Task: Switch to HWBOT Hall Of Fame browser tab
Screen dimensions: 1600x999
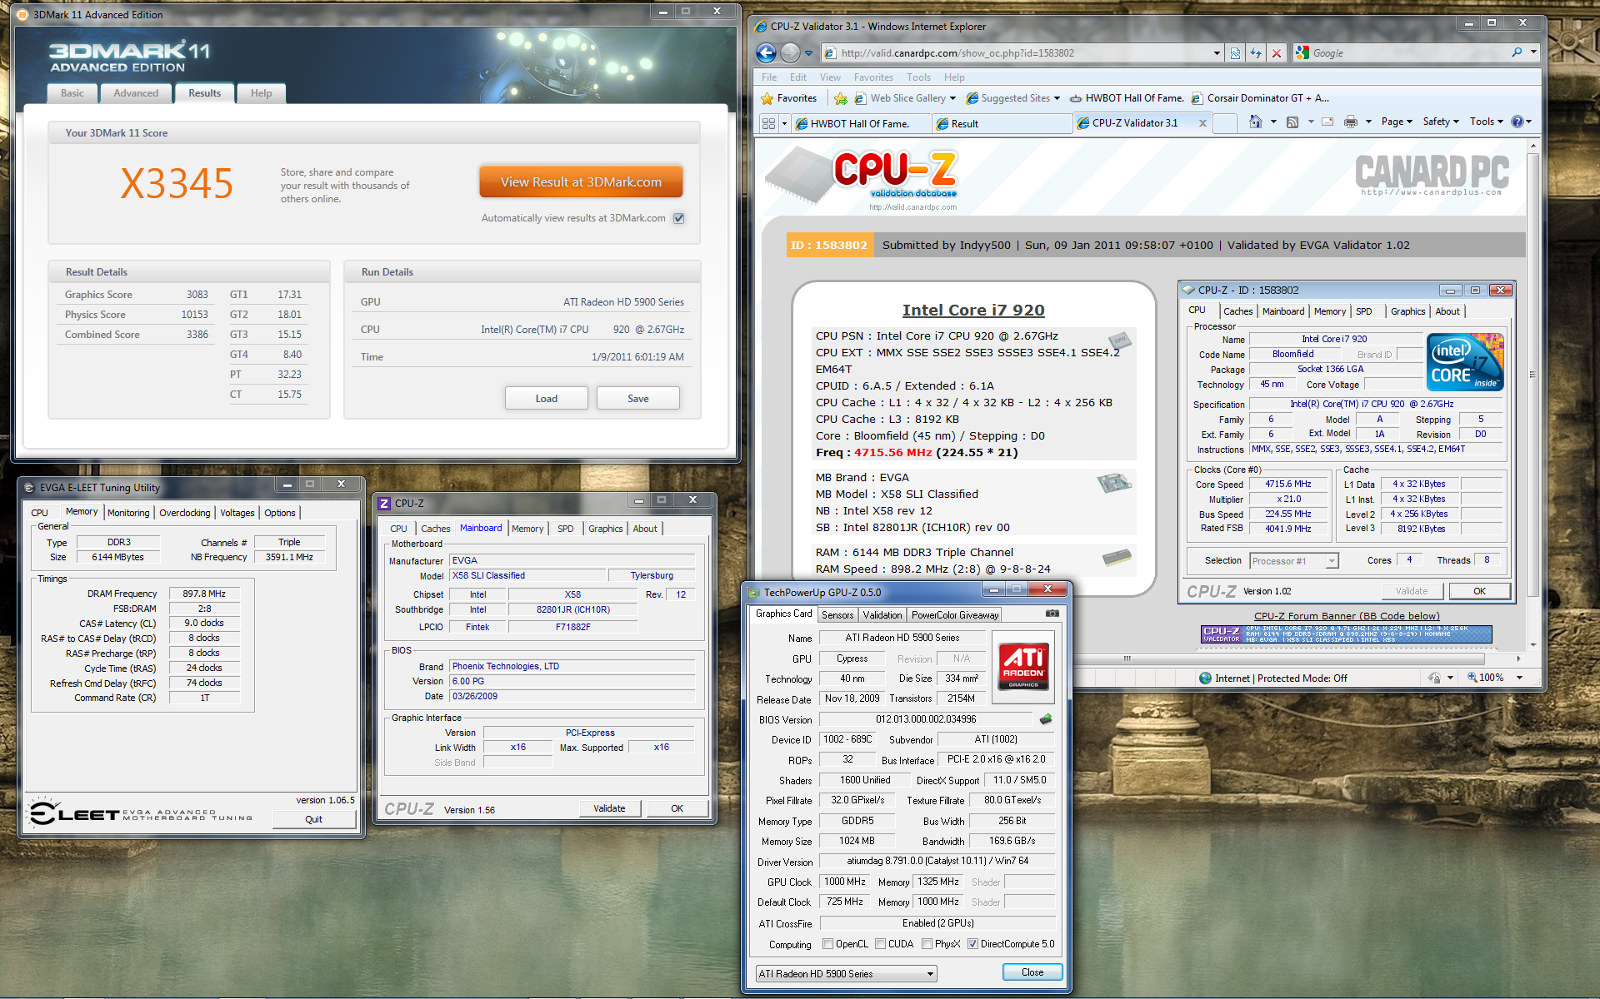Action: [860, 124]
